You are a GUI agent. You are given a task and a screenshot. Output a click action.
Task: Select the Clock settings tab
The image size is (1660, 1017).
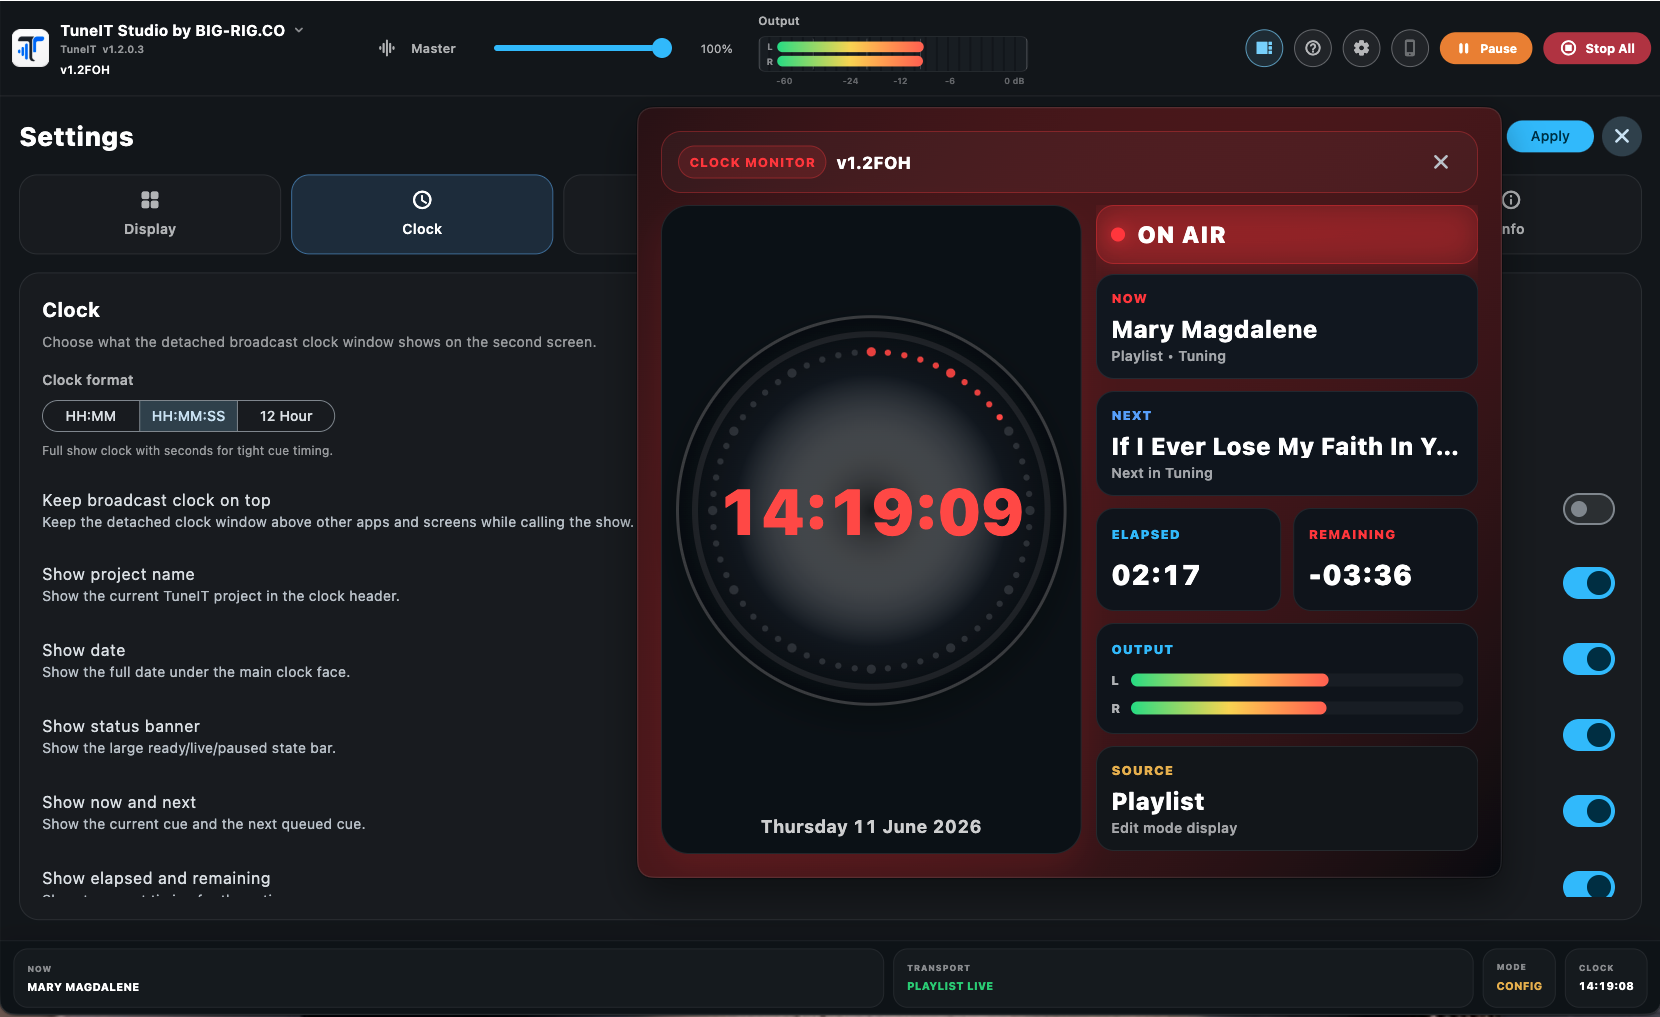coord(422,214)
